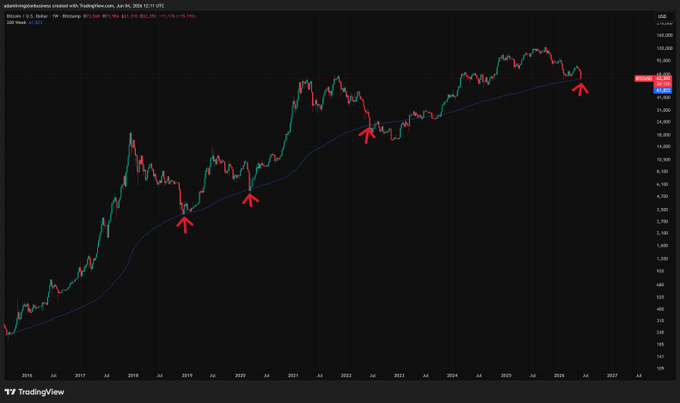Click the 2026 label on time axis
680x403 pixels.
click(559, 376)
